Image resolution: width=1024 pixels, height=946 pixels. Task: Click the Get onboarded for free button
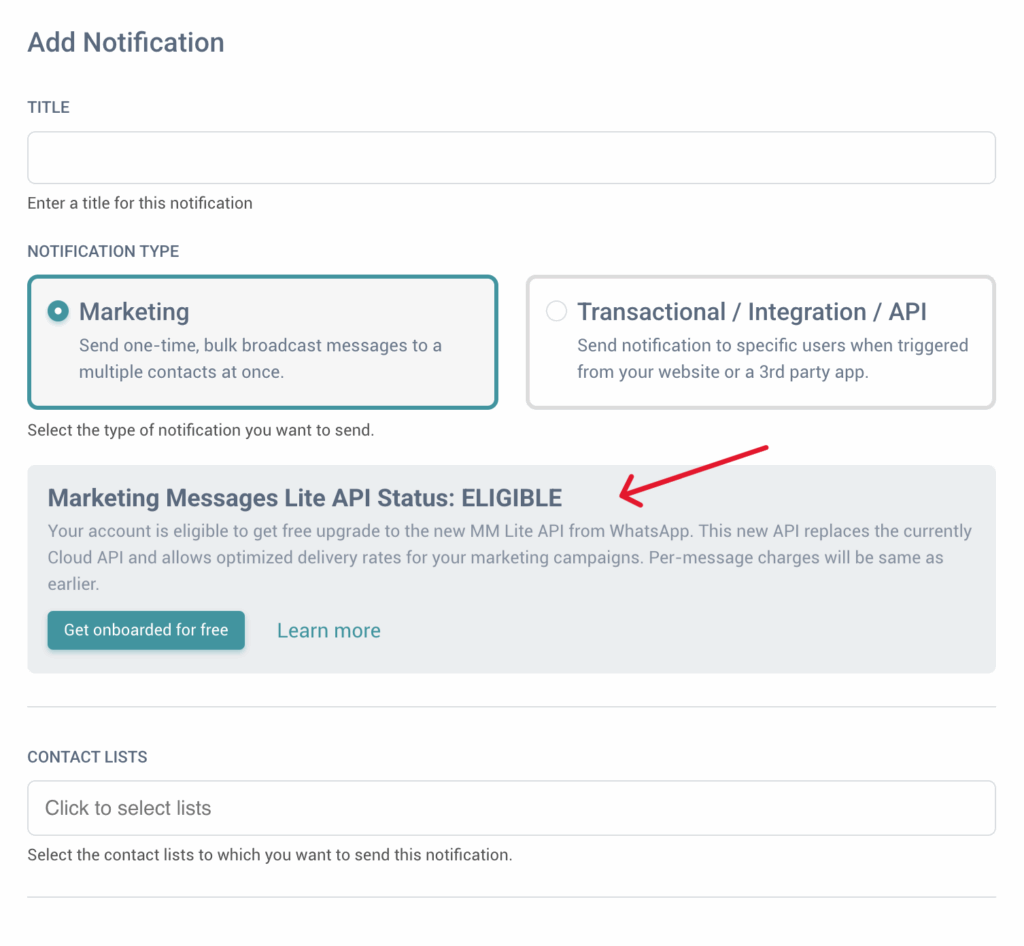146,630
